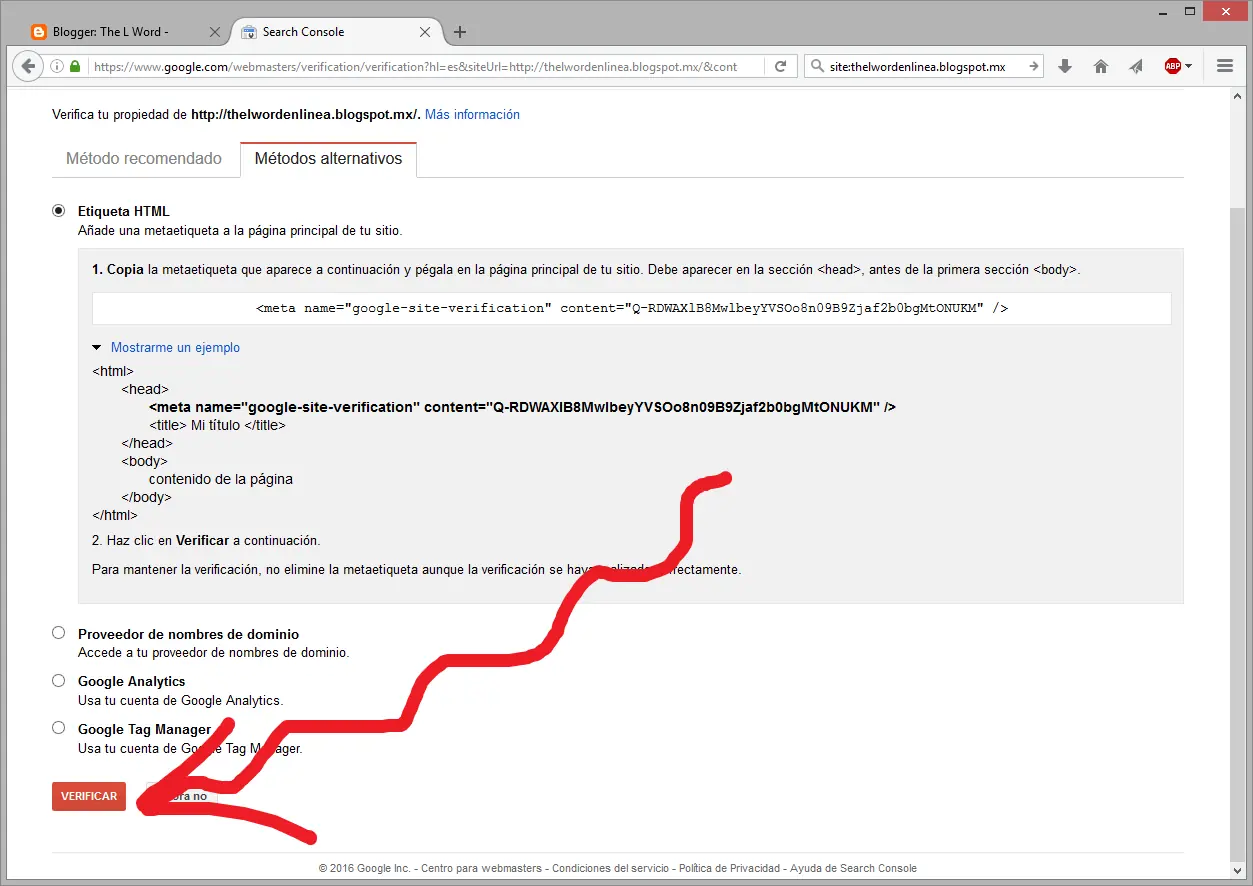The height and width of the screenshot is (886, 1253).
Task: Open the Más información link
Action: 472,115
